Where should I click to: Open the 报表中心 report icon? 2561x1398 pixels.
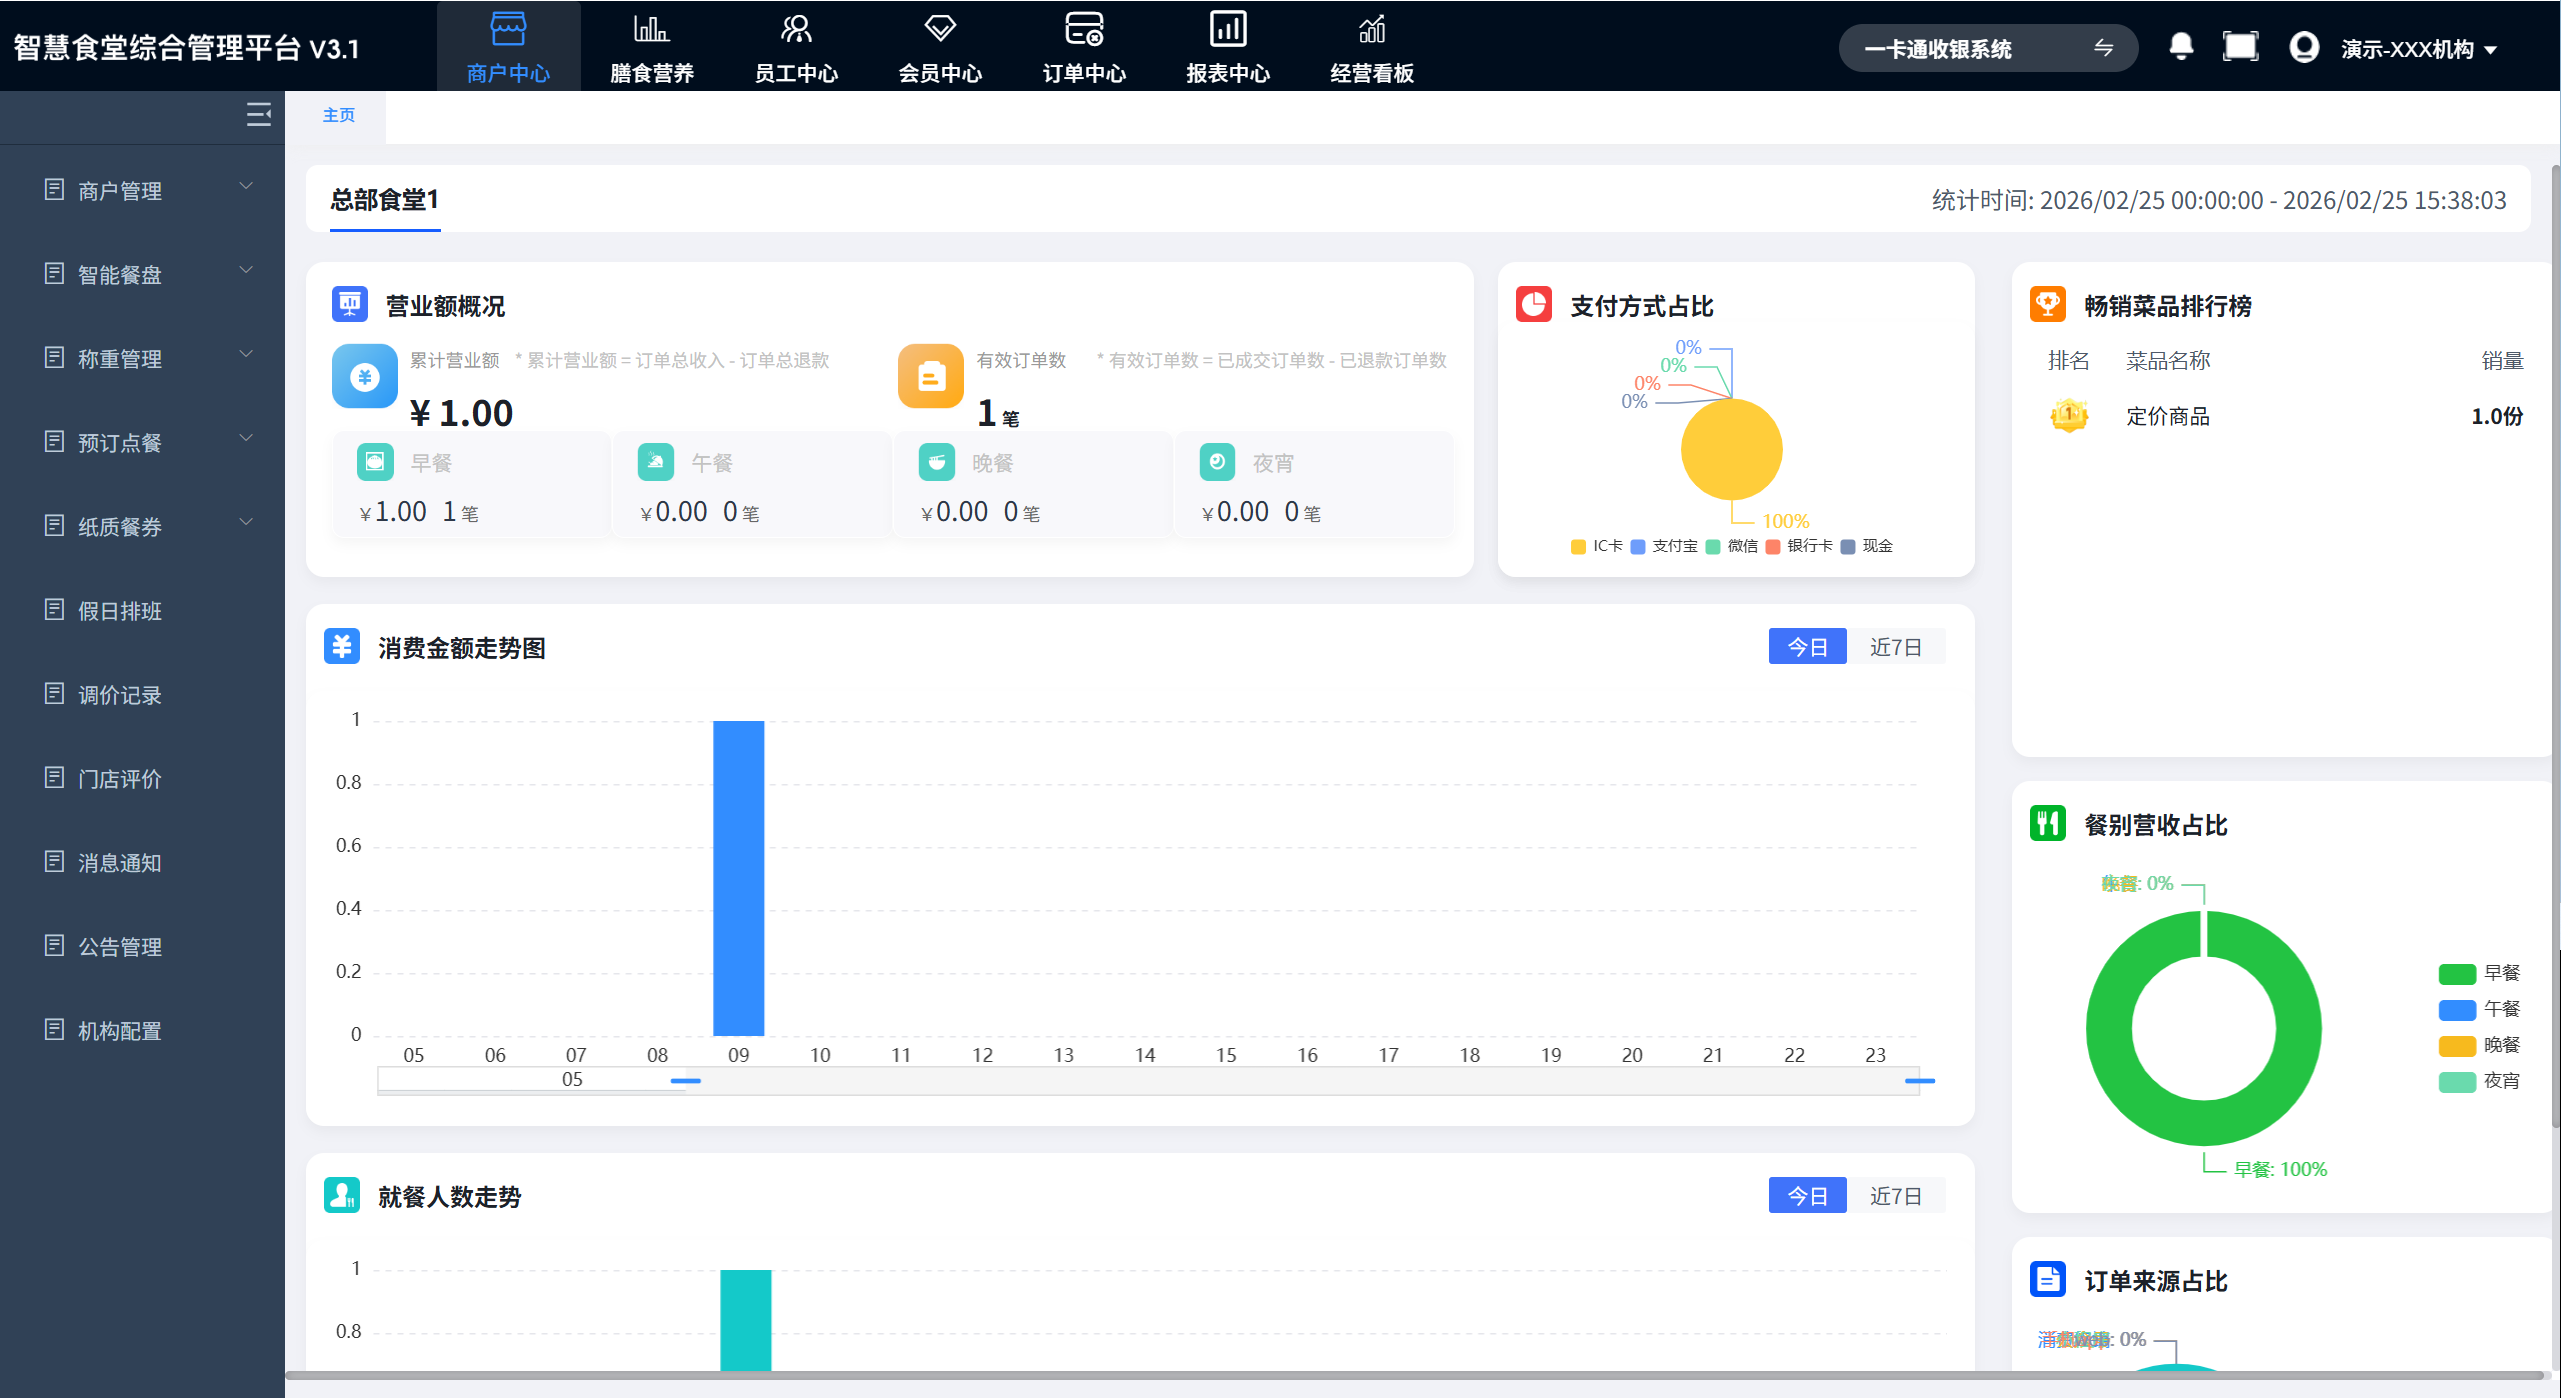point(1228,29)
